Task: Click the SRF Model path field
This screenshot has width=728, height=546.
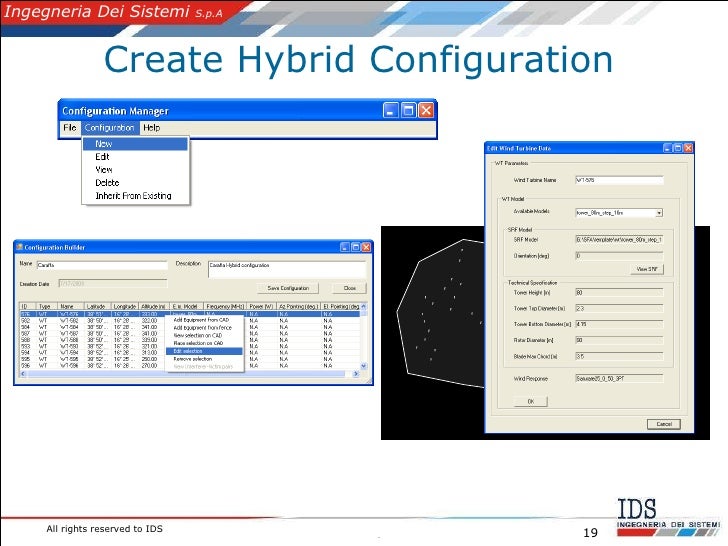Action: (x=619, y=240)
